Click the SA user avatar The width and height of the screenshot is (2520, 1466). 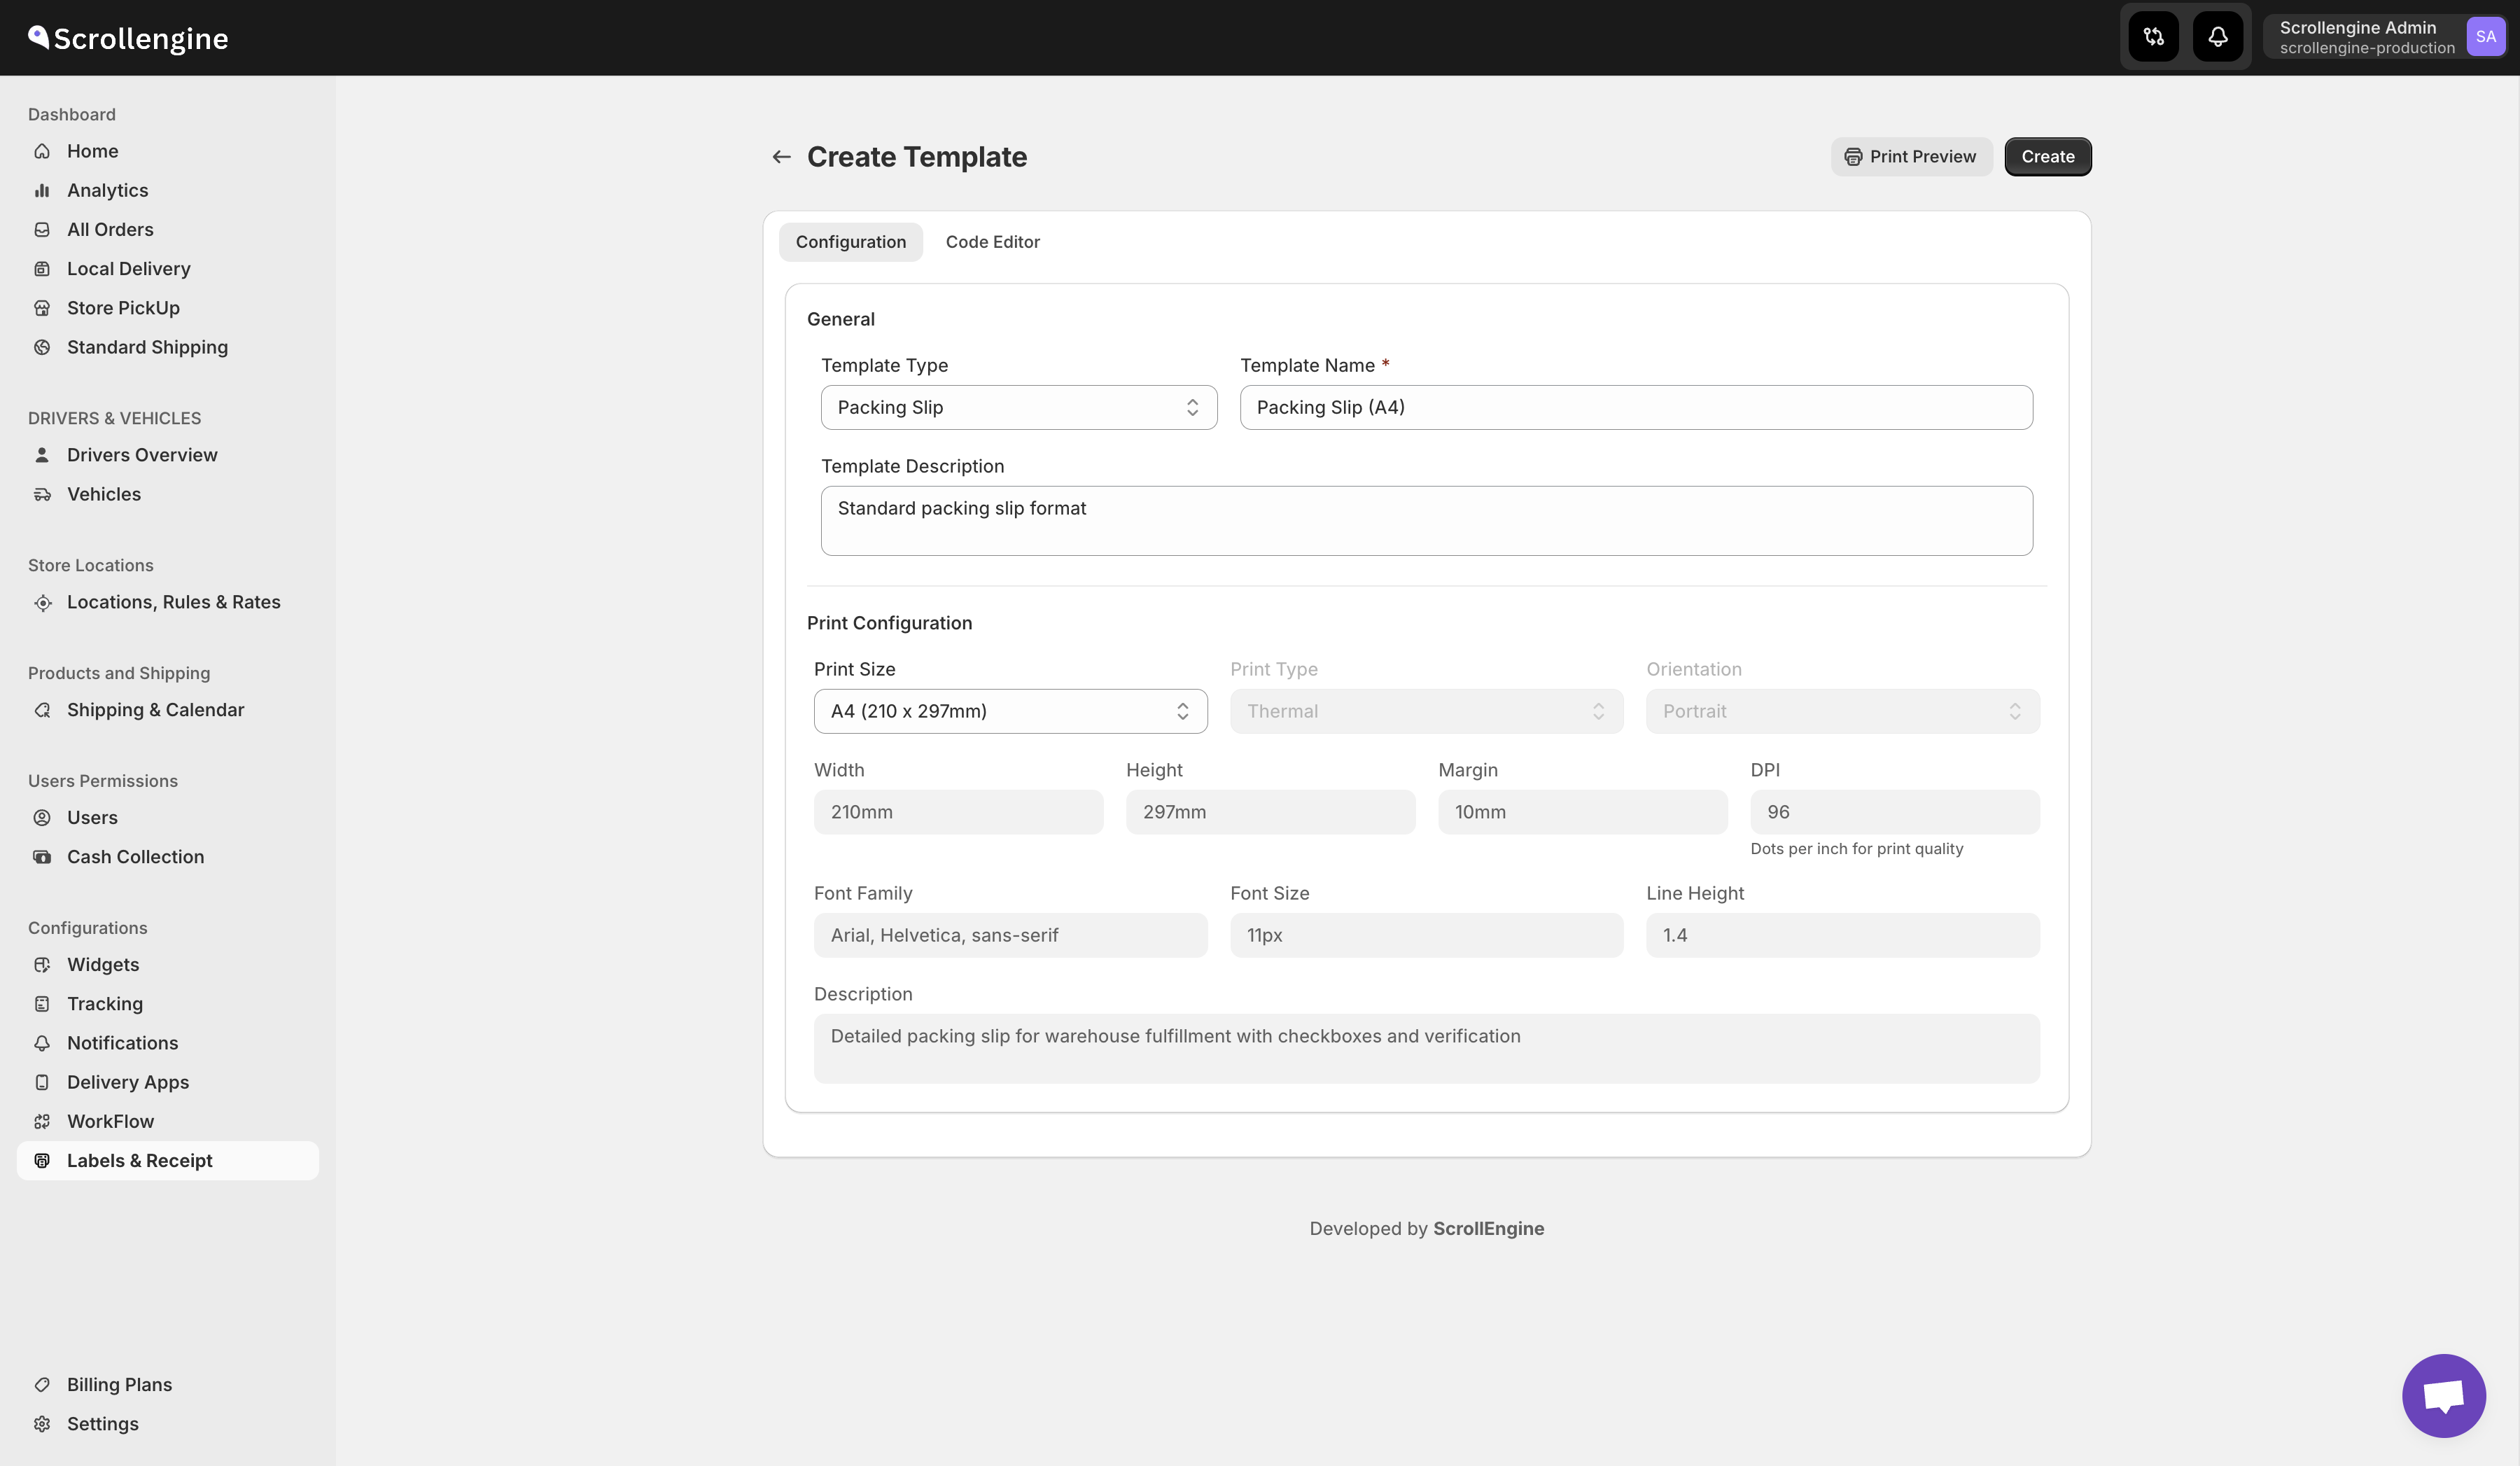pyautogui.click(x=2485, y=37)
